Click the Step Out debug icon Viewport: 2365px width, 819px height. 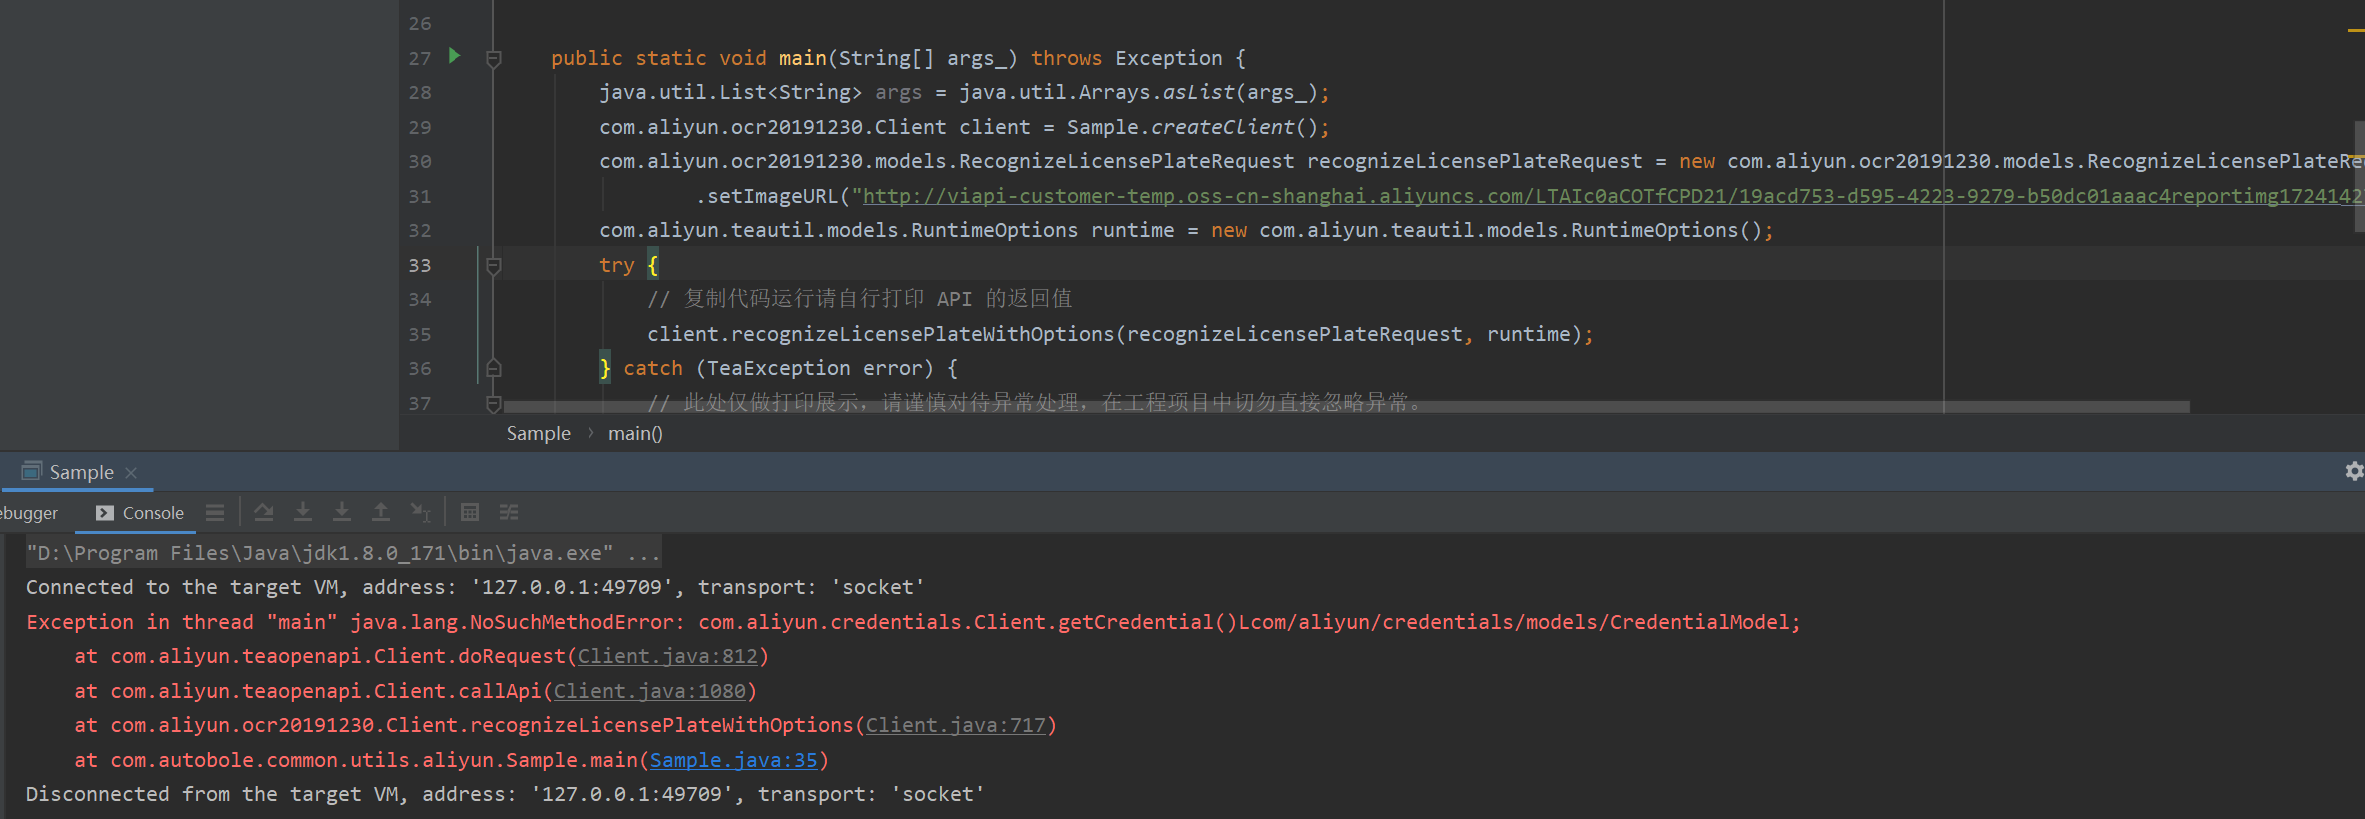coord(381,513)
